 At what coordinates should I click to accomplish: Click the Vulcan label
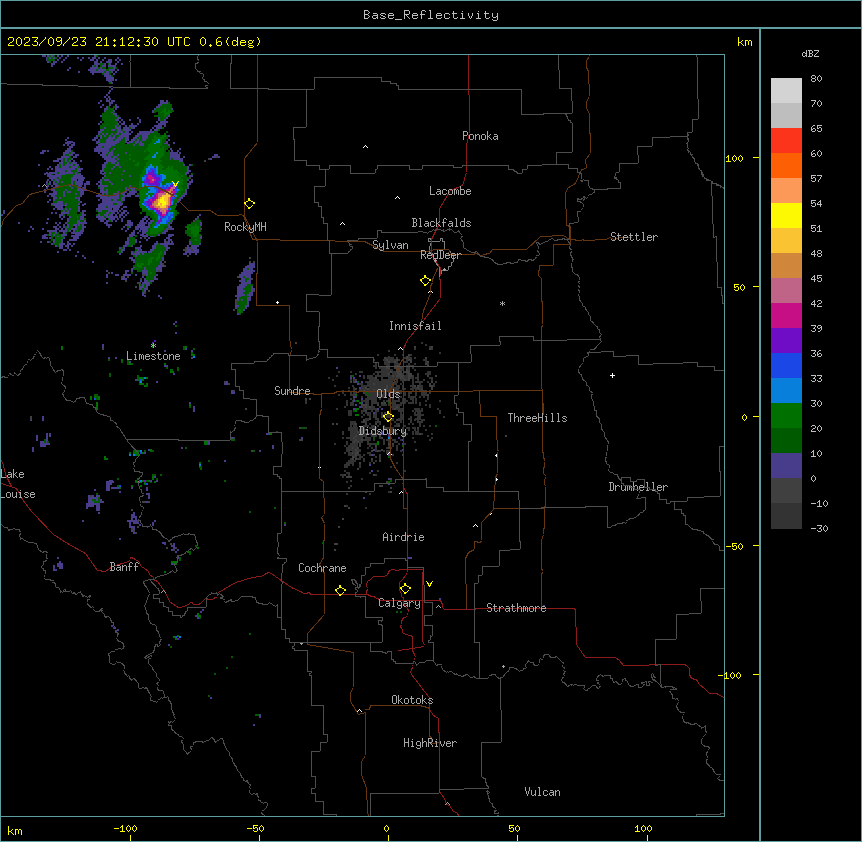[543, 792]
